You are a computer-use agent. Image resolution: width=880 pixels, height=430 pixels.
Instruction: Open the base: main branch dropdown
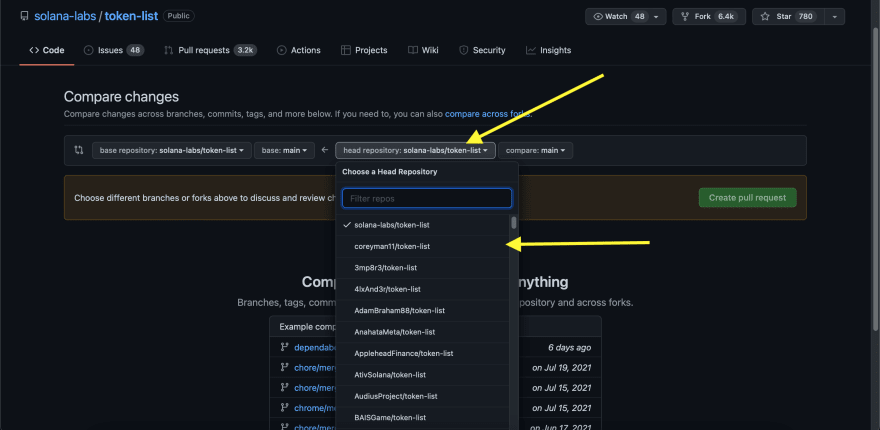tap(284, 150)
